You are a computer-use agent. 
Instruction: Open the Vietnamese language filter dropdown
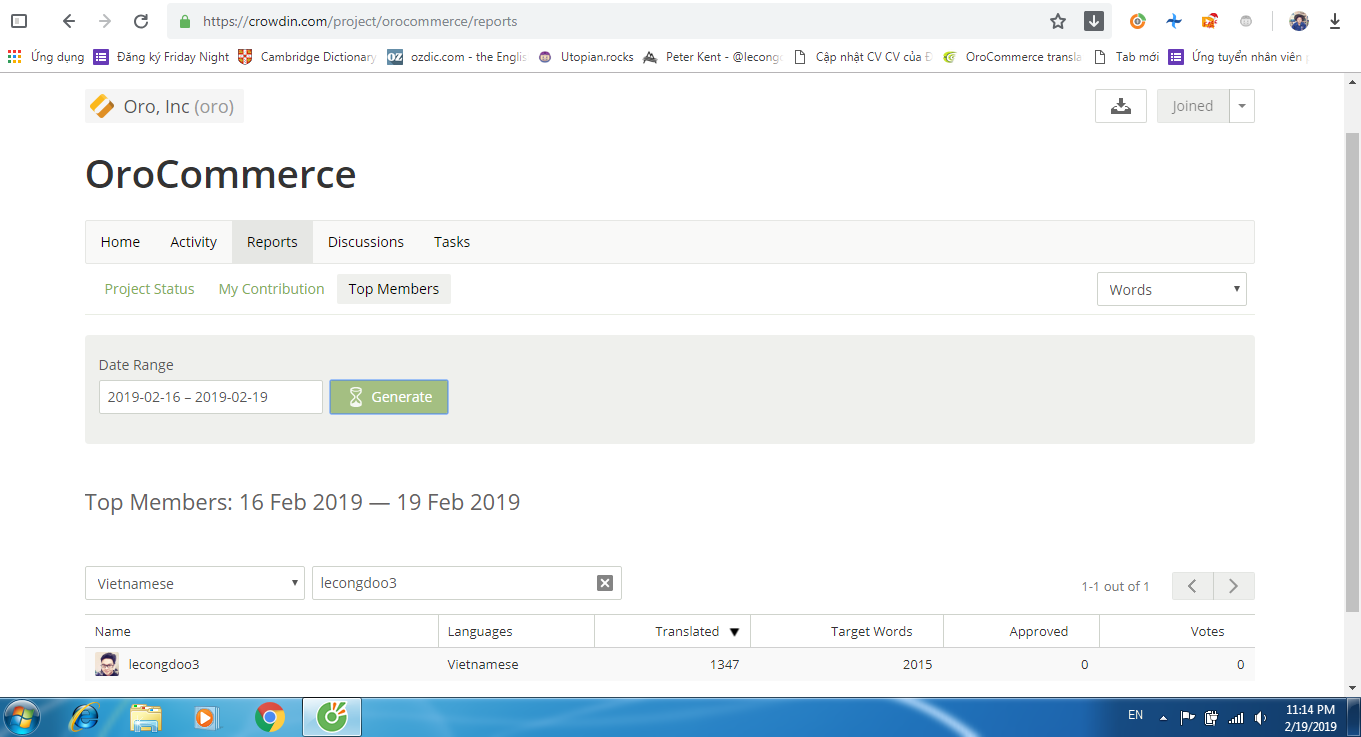(195, 583)
